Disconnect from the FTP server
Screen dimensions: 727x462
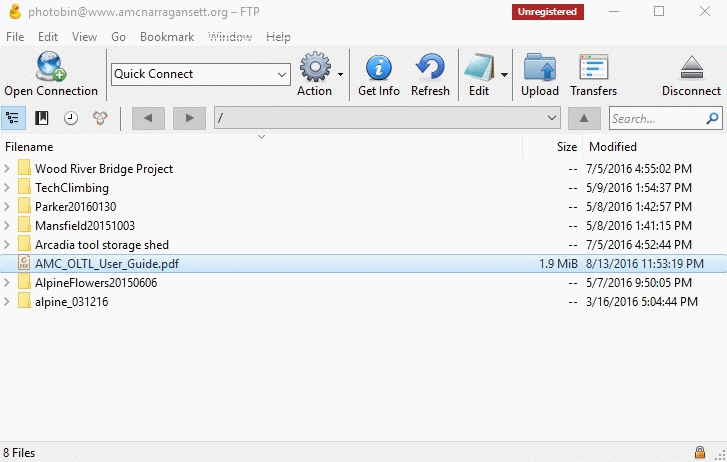[x=691, y=68]
